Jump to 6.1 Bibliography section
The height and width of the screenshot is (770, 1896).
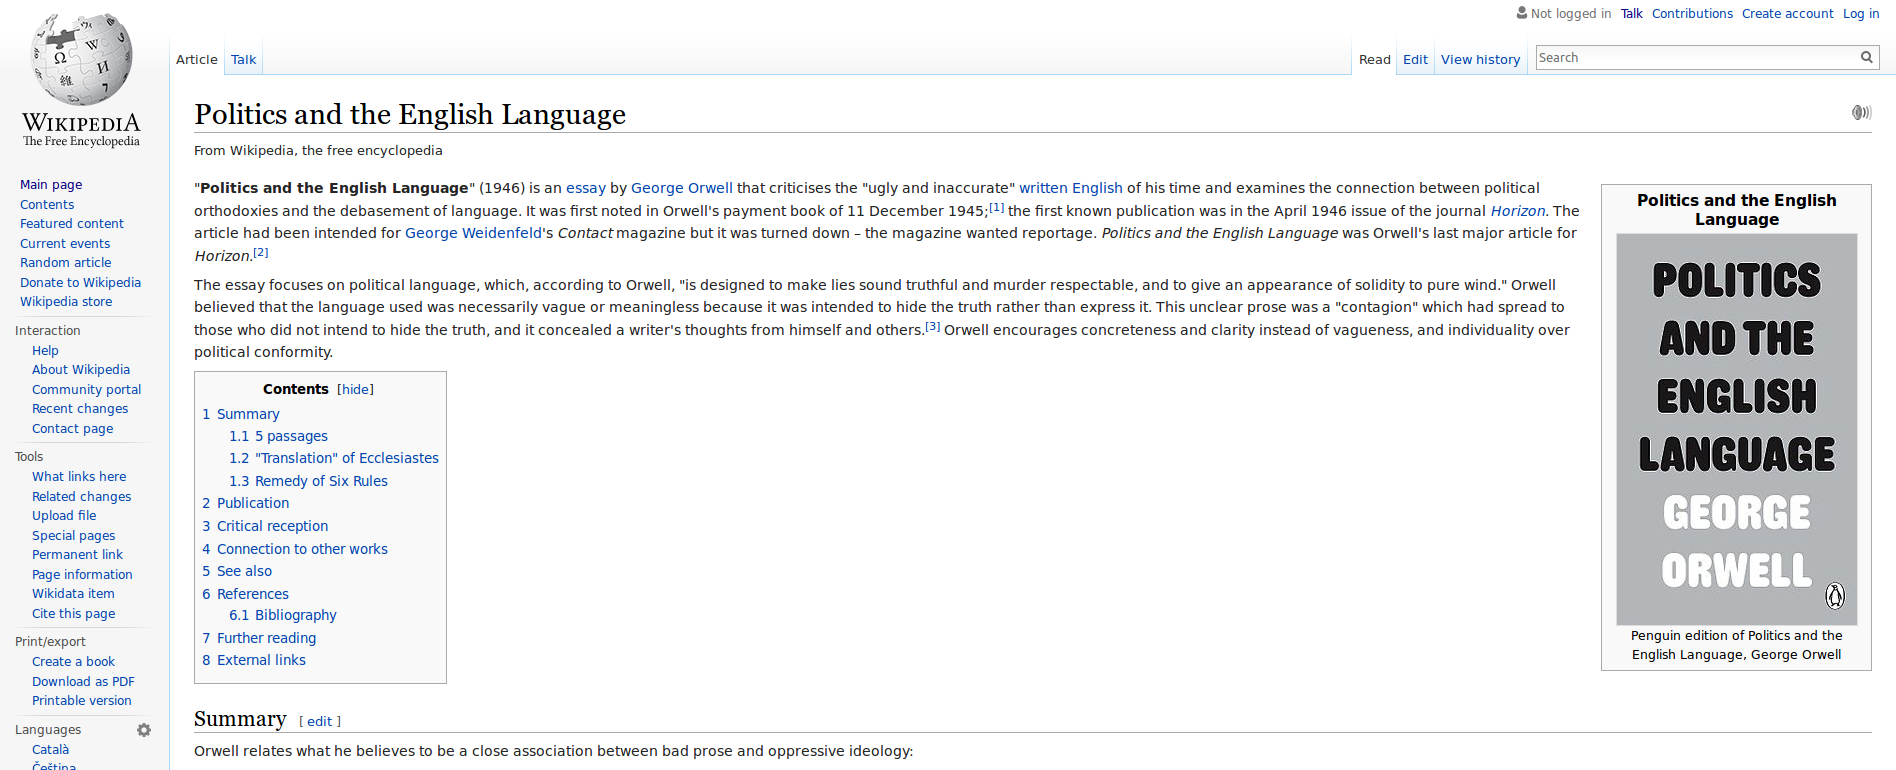[x=283, y=615]
